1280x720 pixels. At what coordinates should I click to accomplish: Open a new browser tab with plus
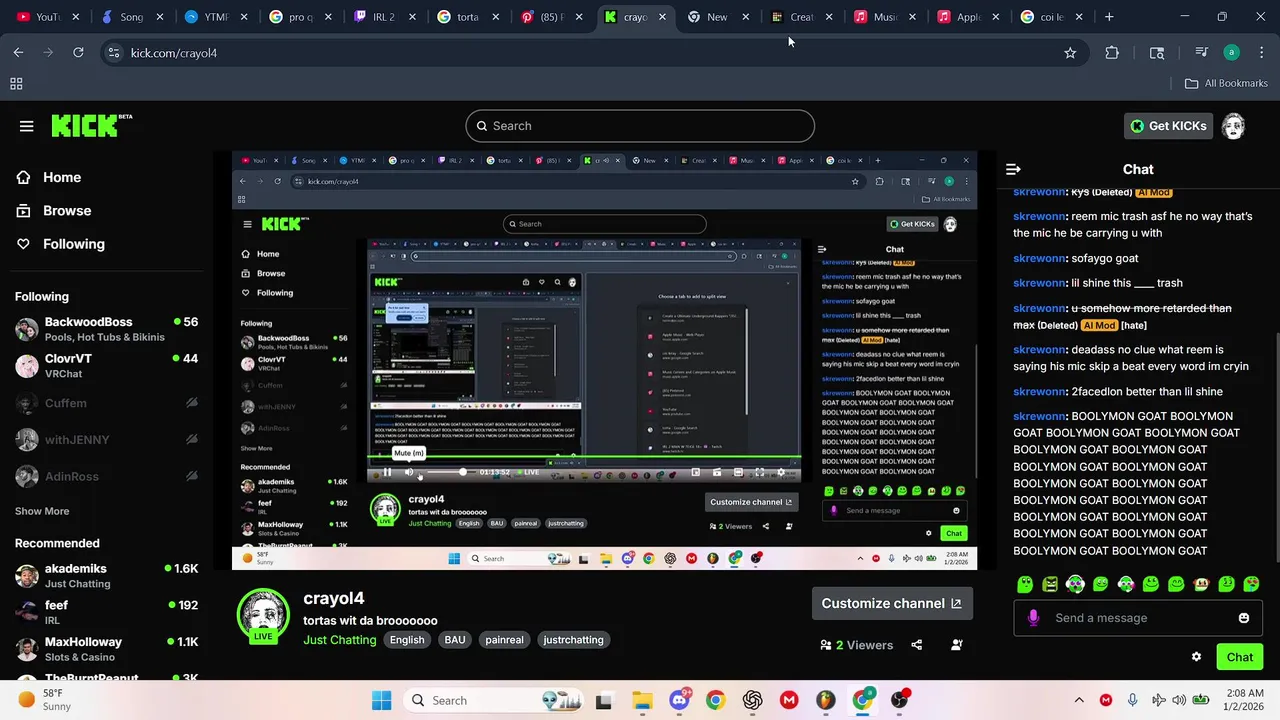coord(1109,17)
